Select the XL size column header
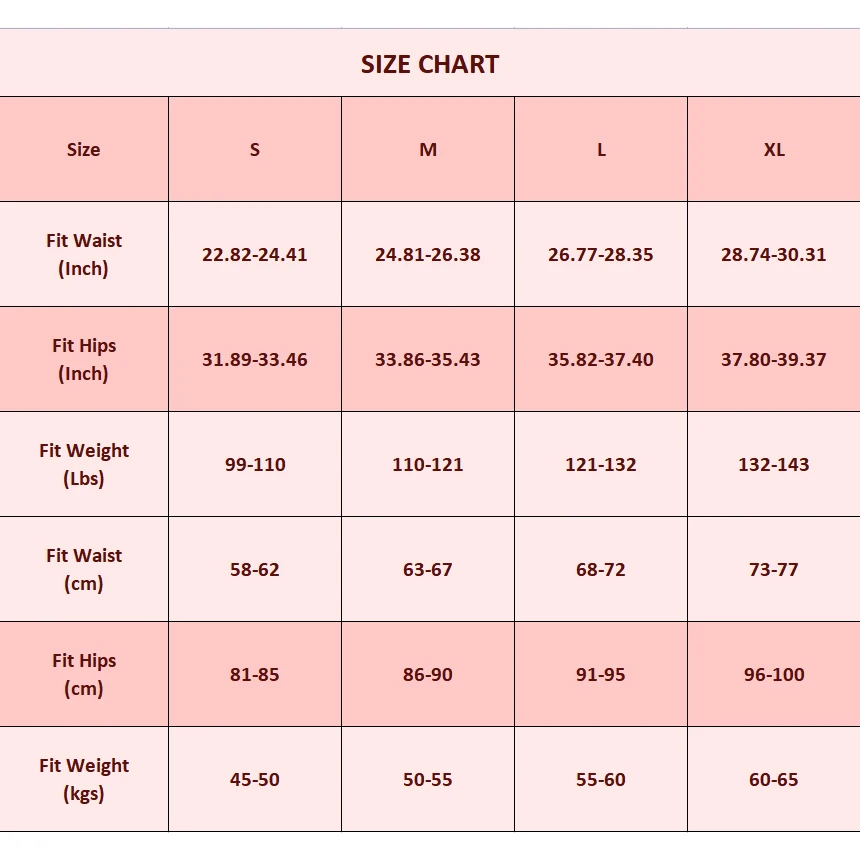This screenshot has height=860, width=860. (774, 149)
